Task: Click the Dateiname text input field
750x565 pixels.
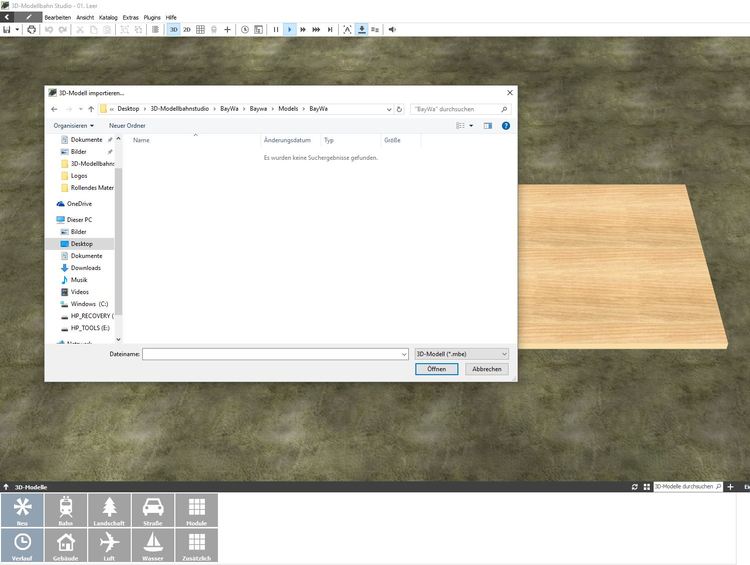Action: click(x=270, y=354)
